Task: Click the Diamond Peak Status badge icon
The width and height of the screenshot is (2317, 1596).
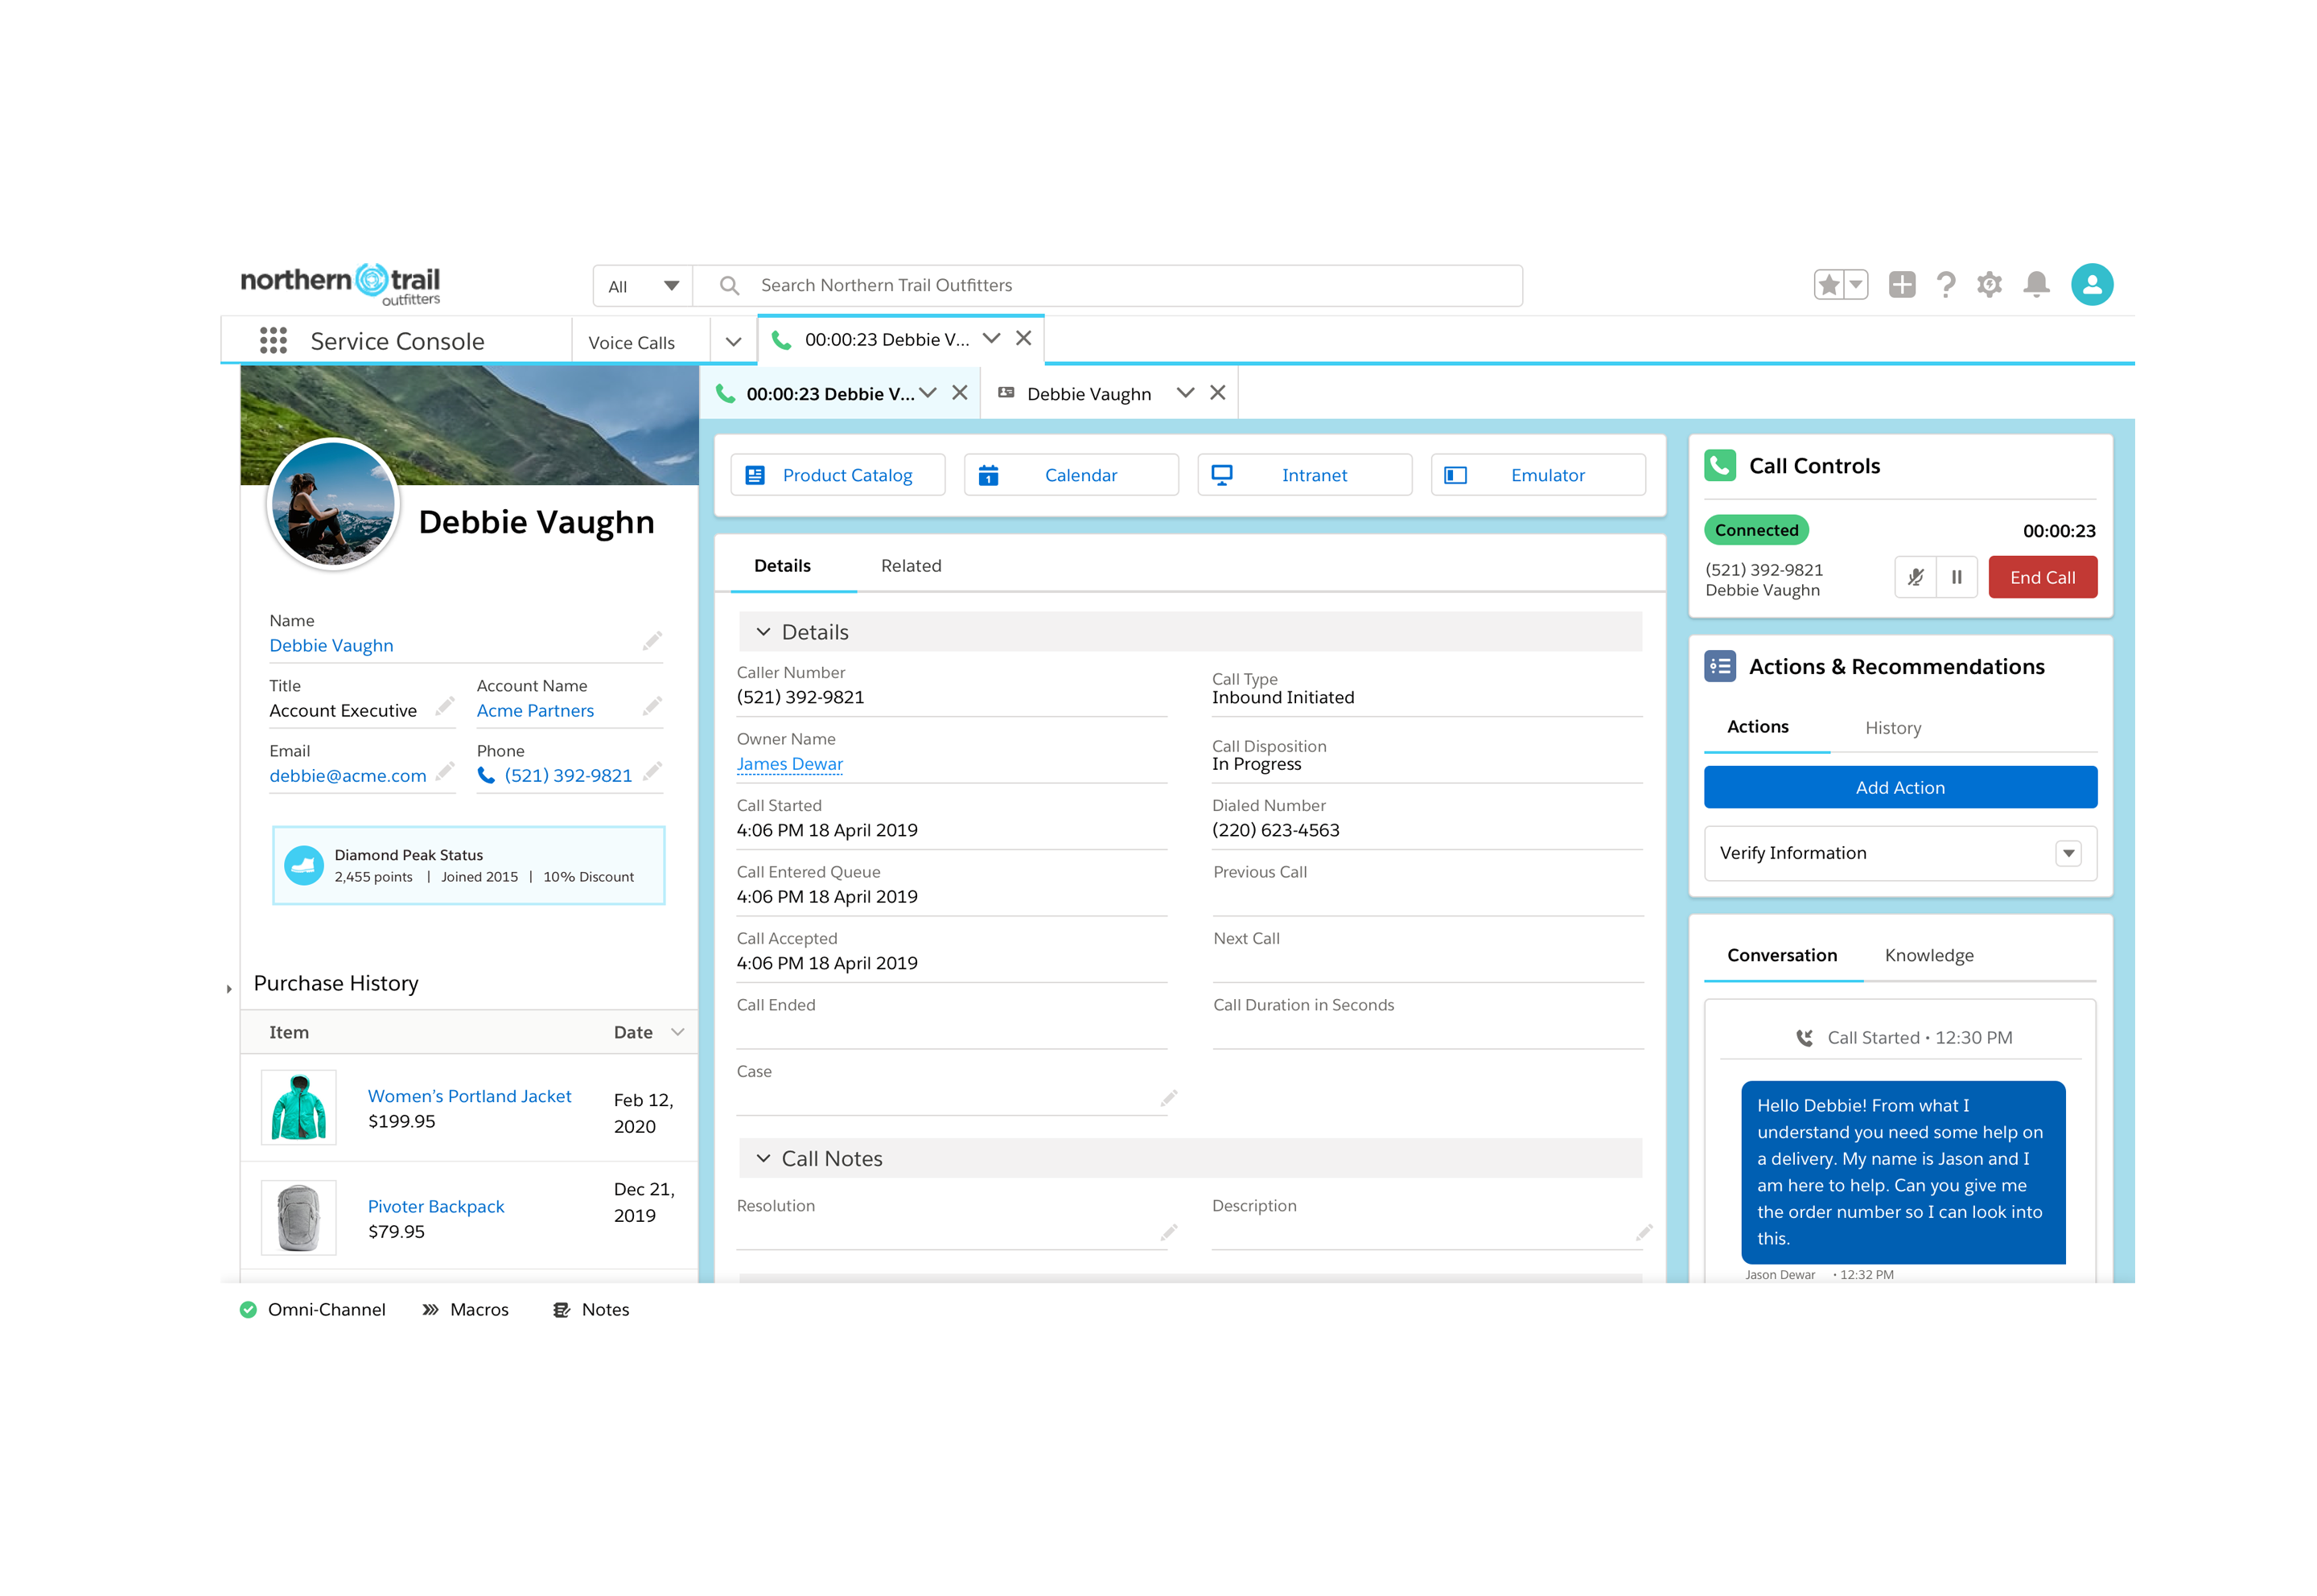Action: pos(304,866)
